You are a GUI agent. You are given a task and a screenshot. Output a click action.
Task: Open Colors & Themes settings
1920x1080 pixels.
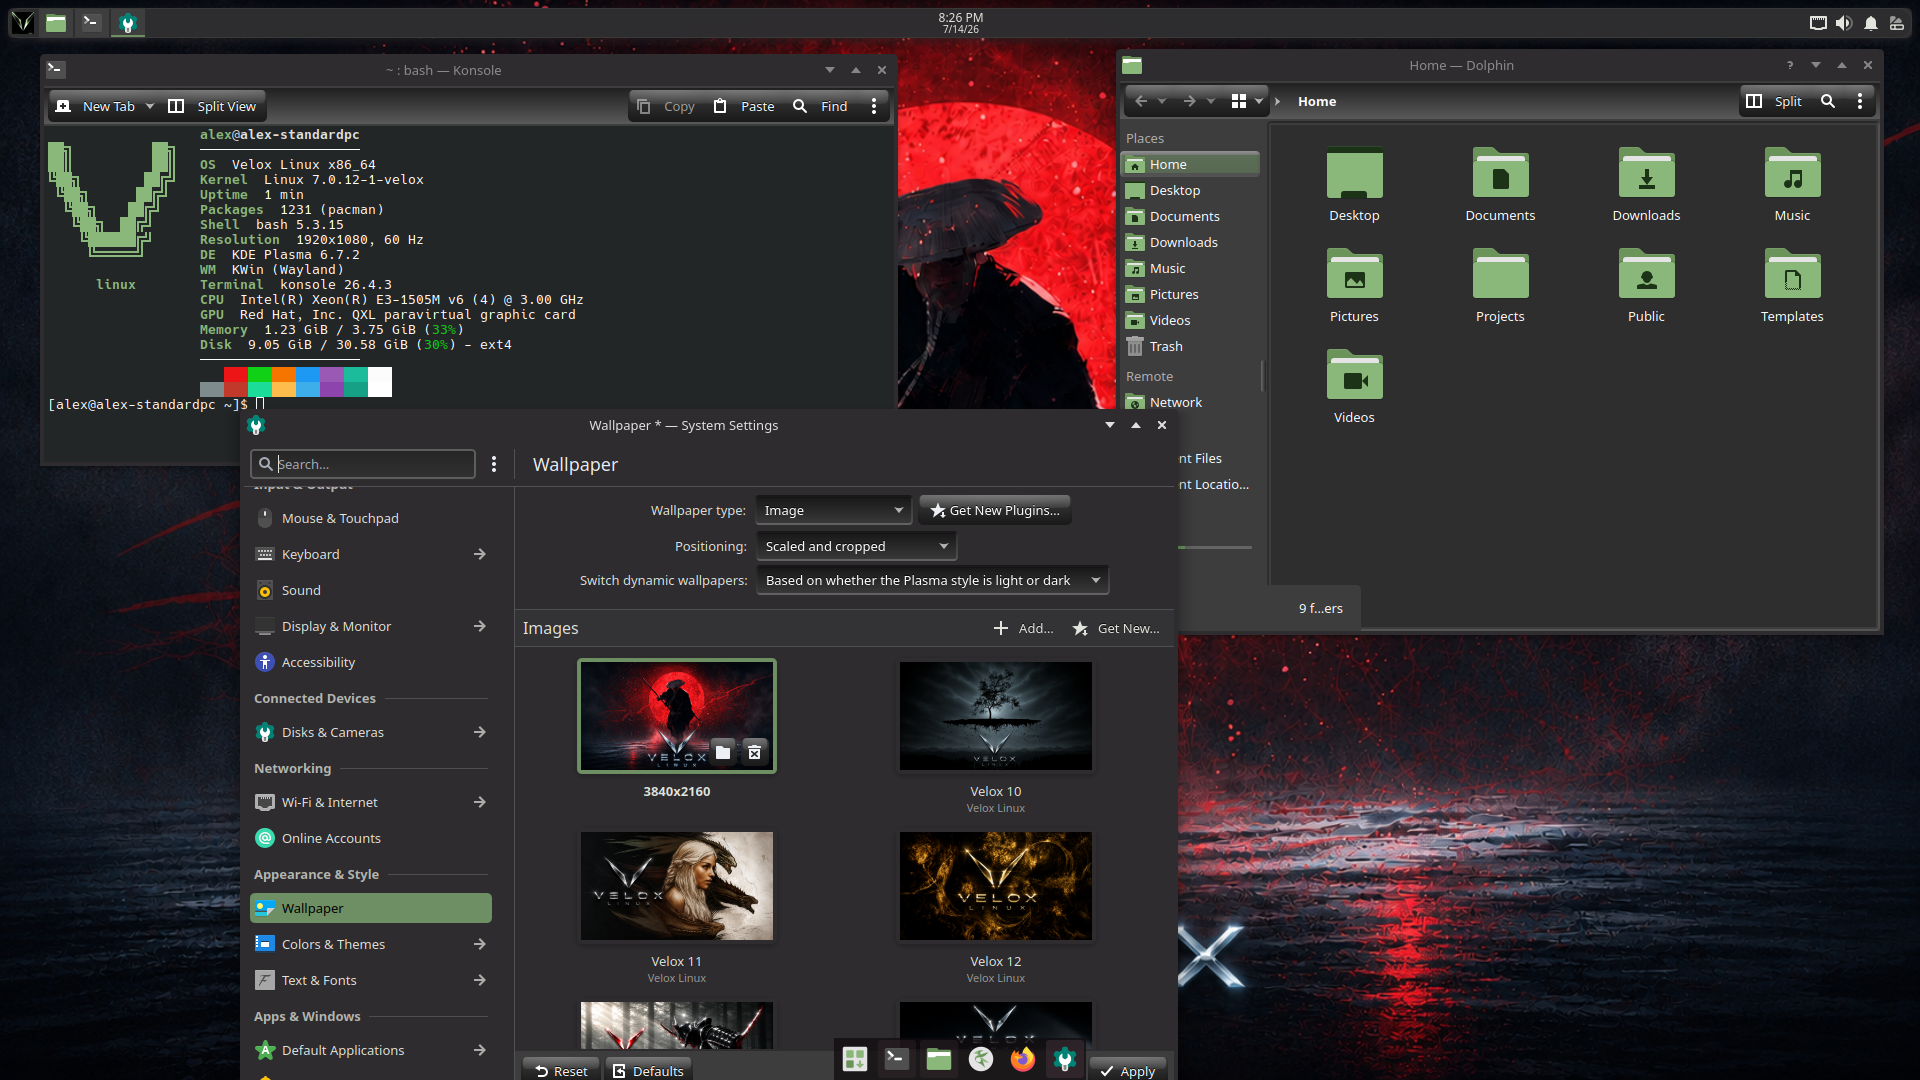click(371, 944)
